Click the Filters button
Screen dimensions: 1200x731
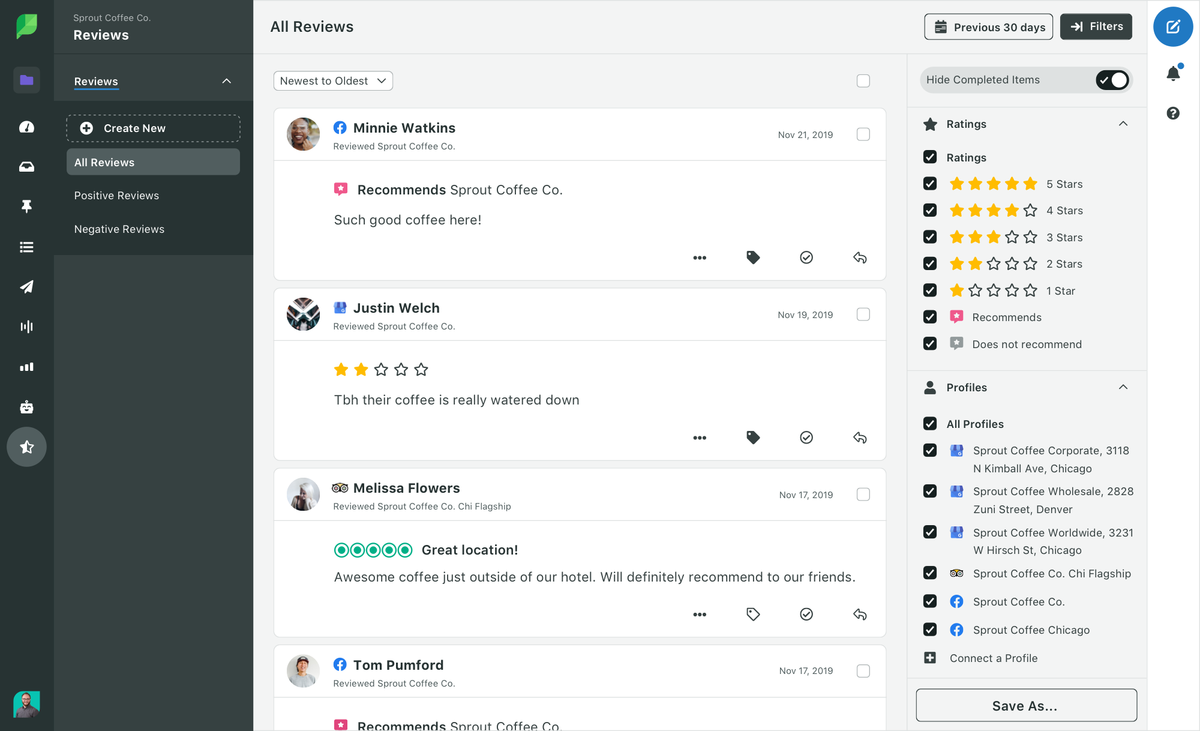[1096, 27]
